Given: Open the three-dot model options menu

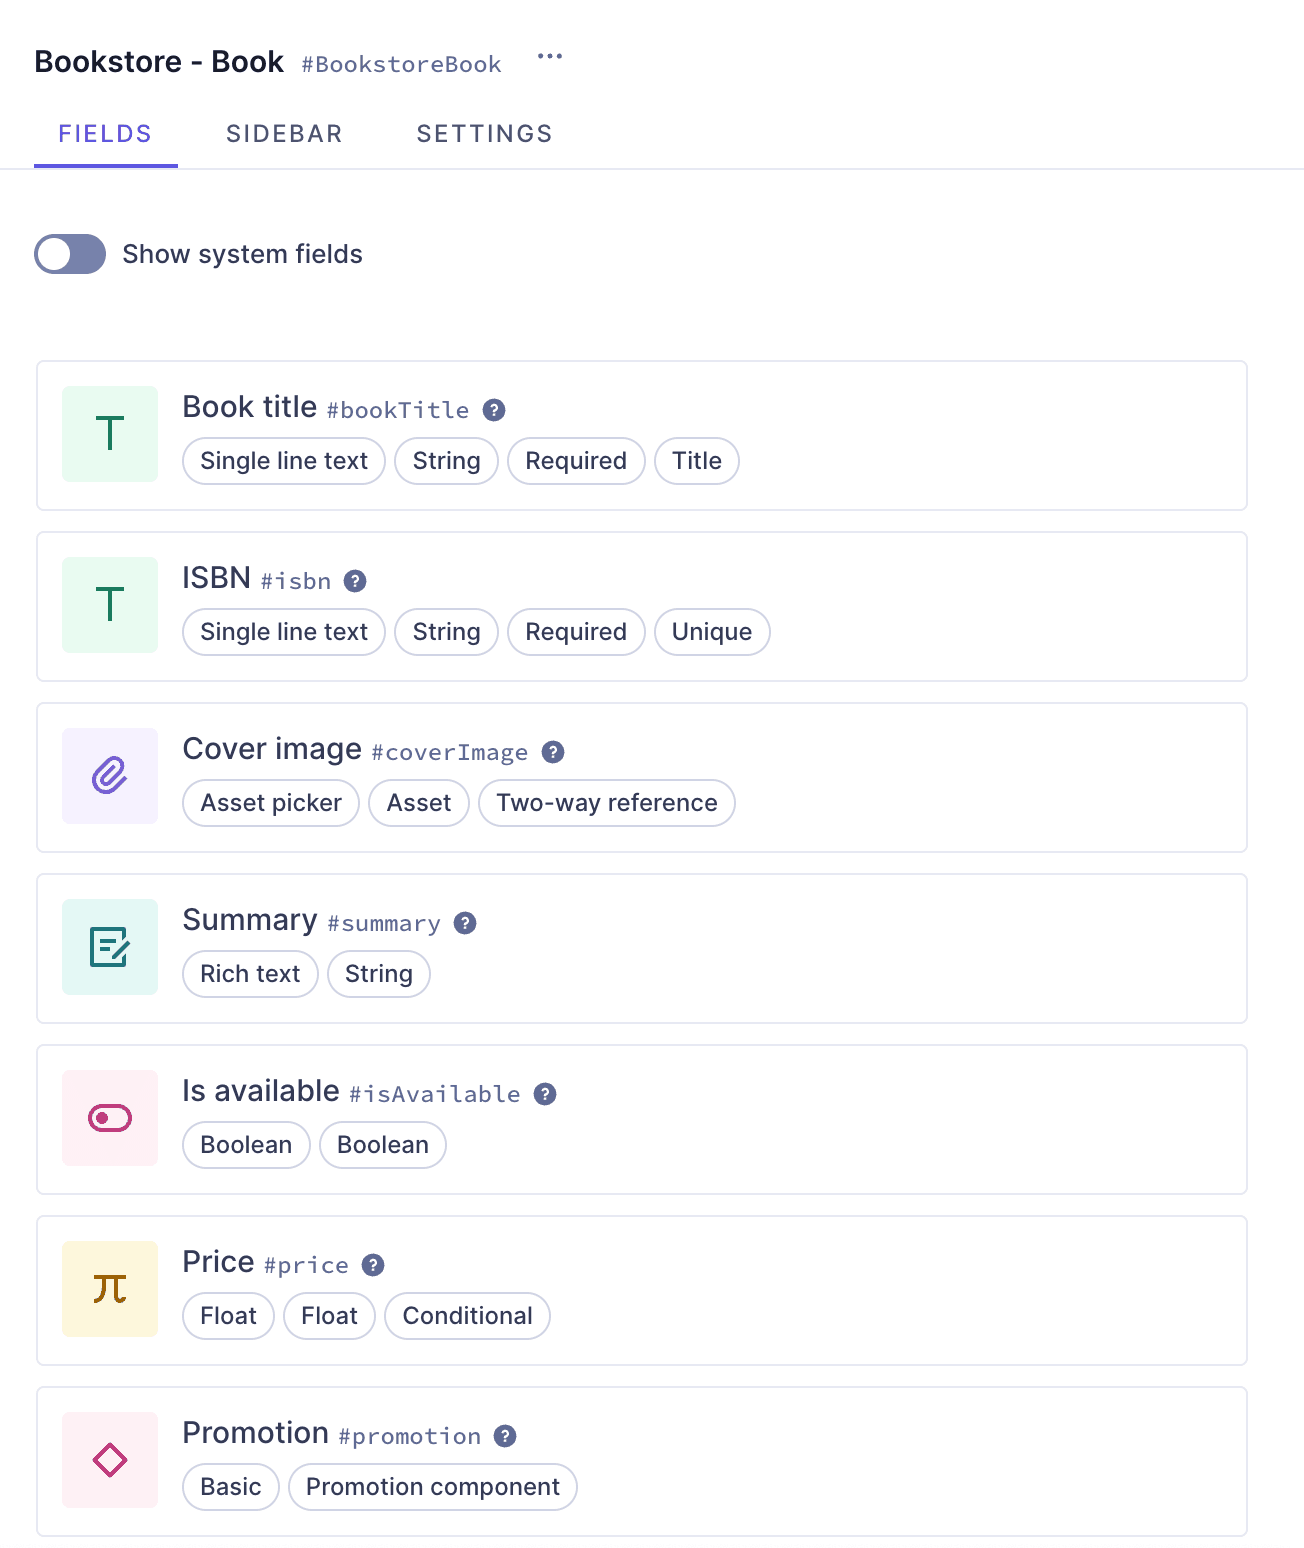Looking at the screenshot, I should pos(550,57).
